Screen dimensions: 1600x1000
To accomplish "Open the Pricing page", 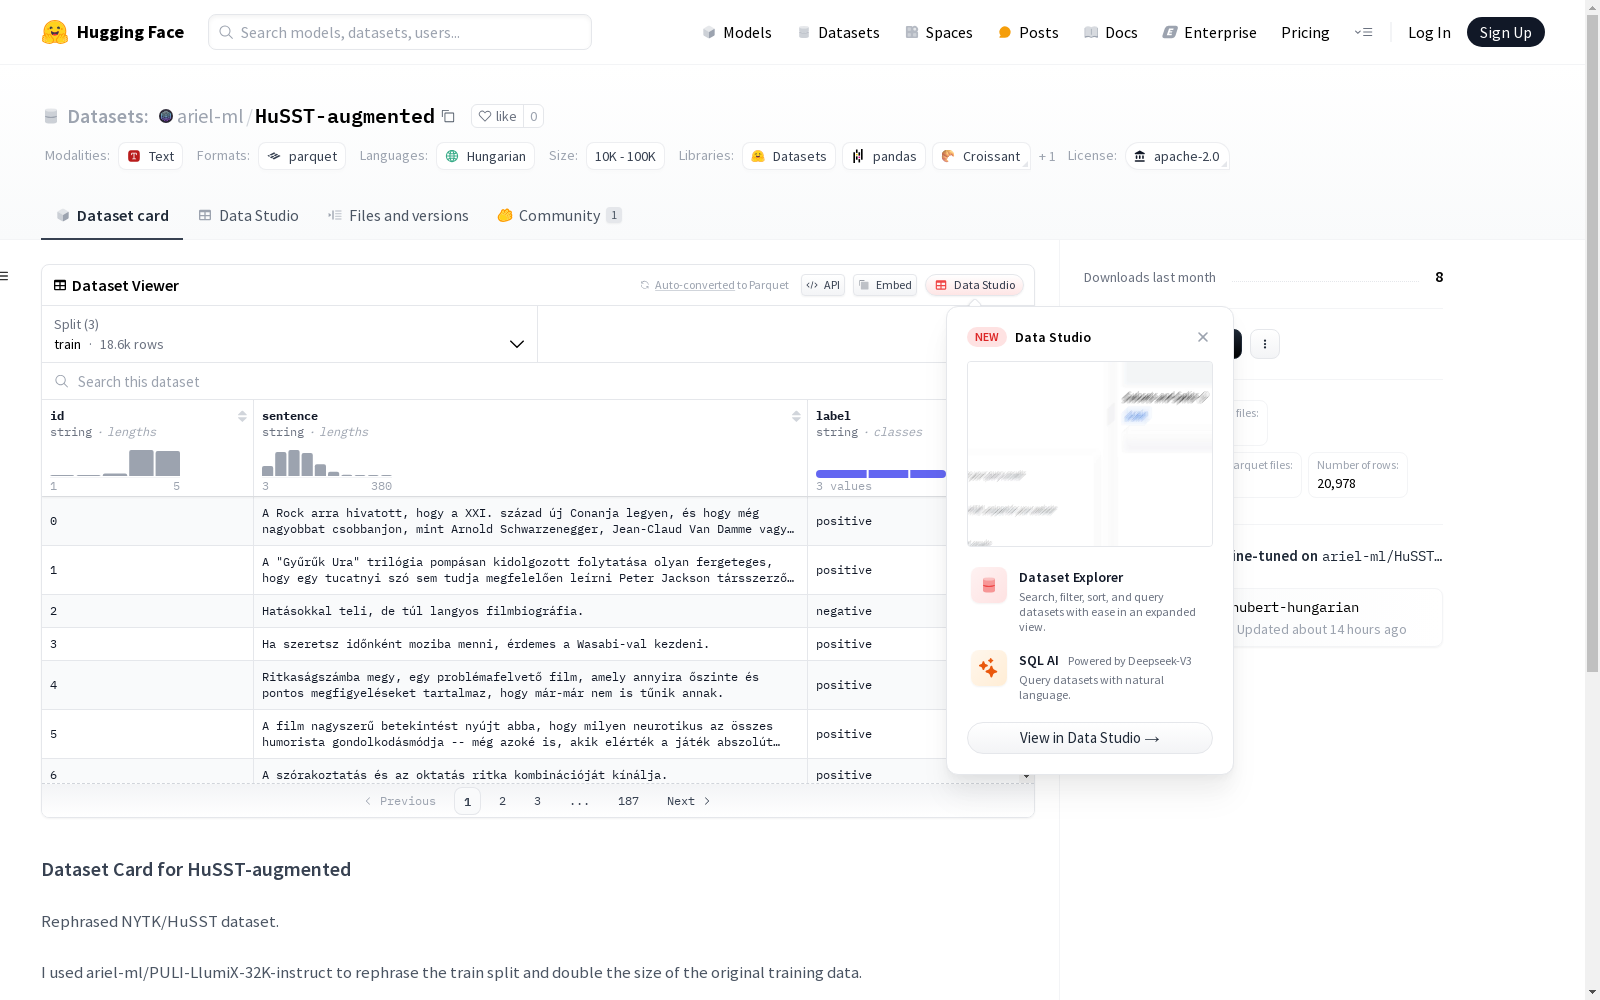I will click(x=1305, y=33).
